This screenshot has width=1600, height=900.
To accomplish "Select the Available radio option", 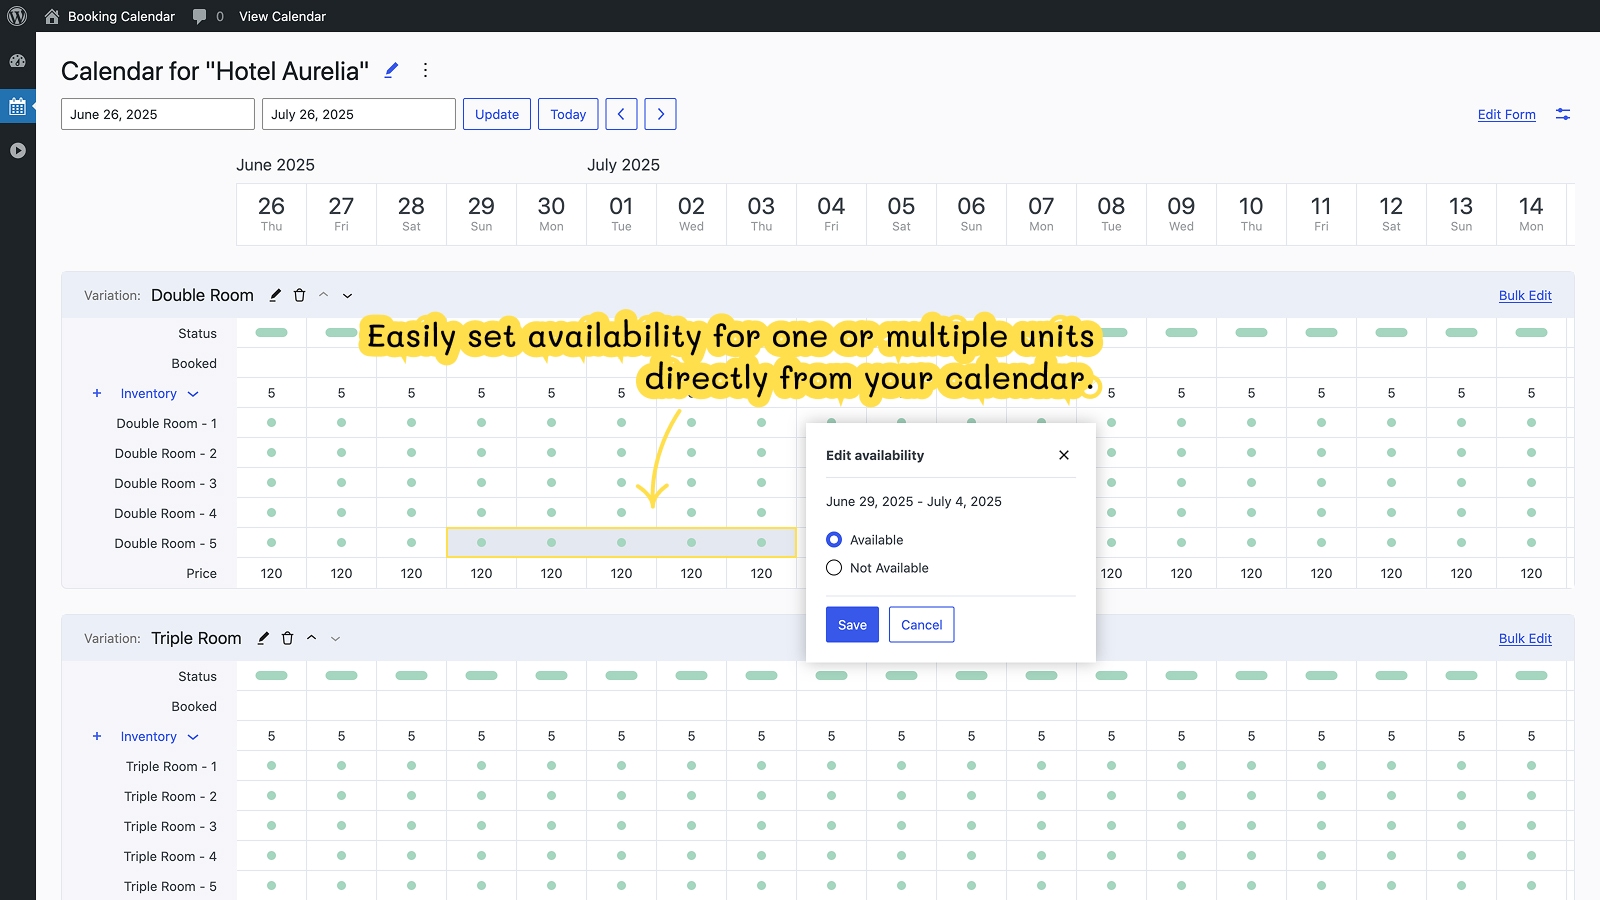I will click(834, 540).
